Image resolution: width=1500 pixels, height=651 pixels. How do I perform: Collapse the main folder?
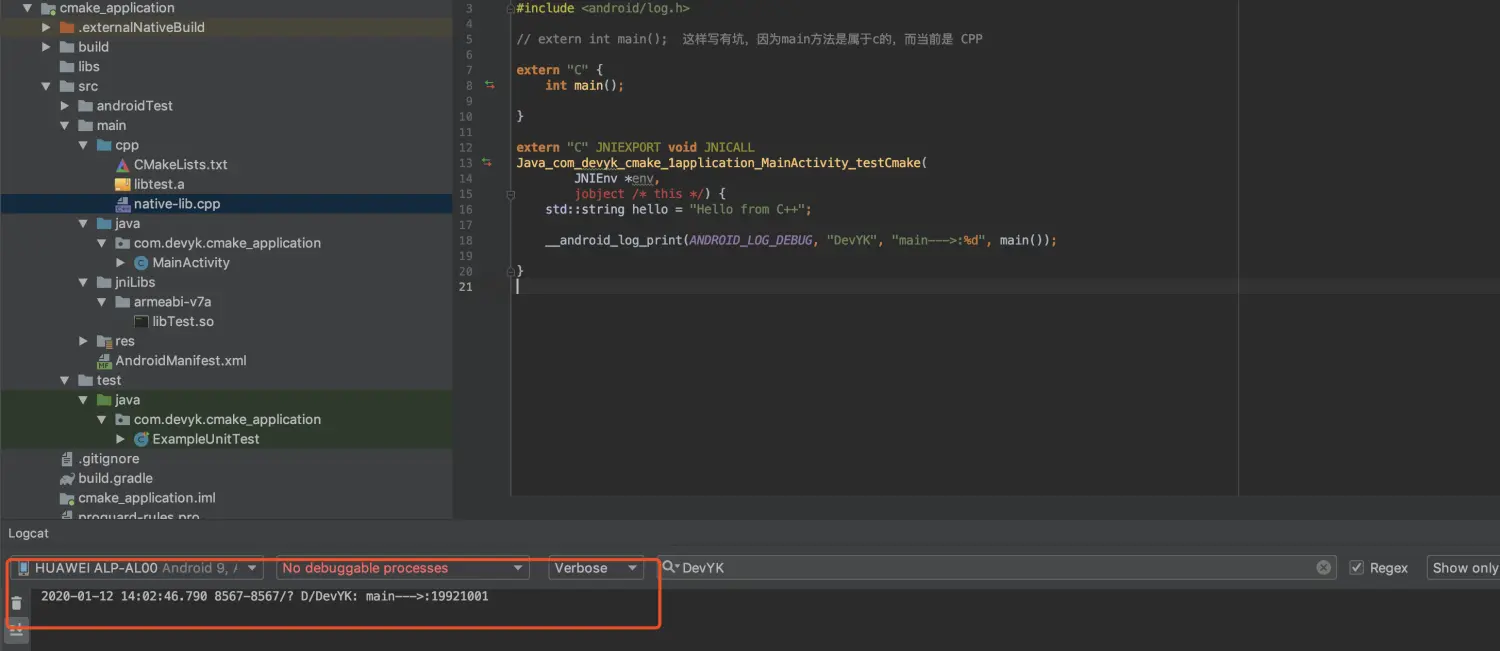(x=65, y=126)
